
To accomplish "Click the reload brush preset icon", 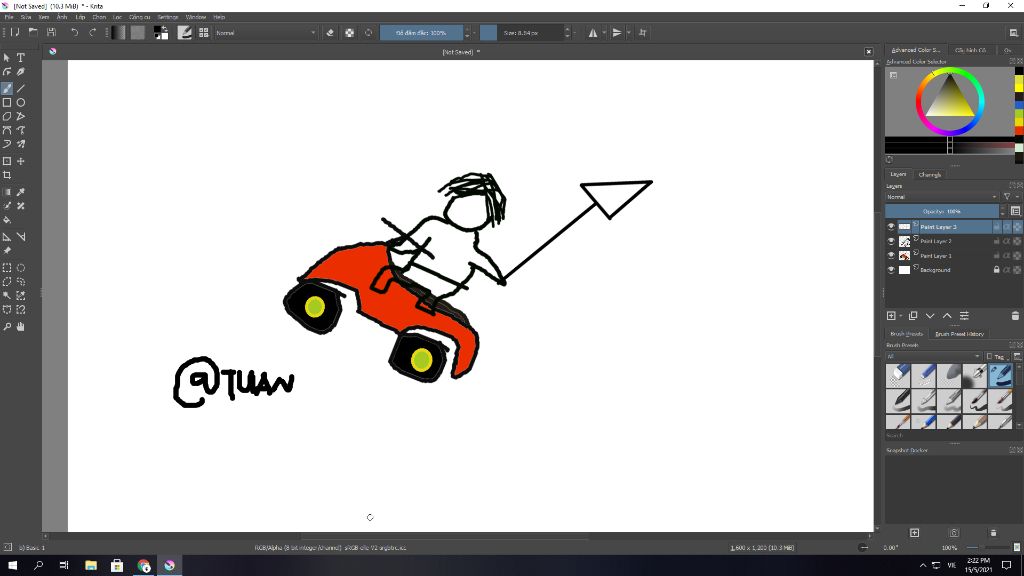I will pos(368,33).
